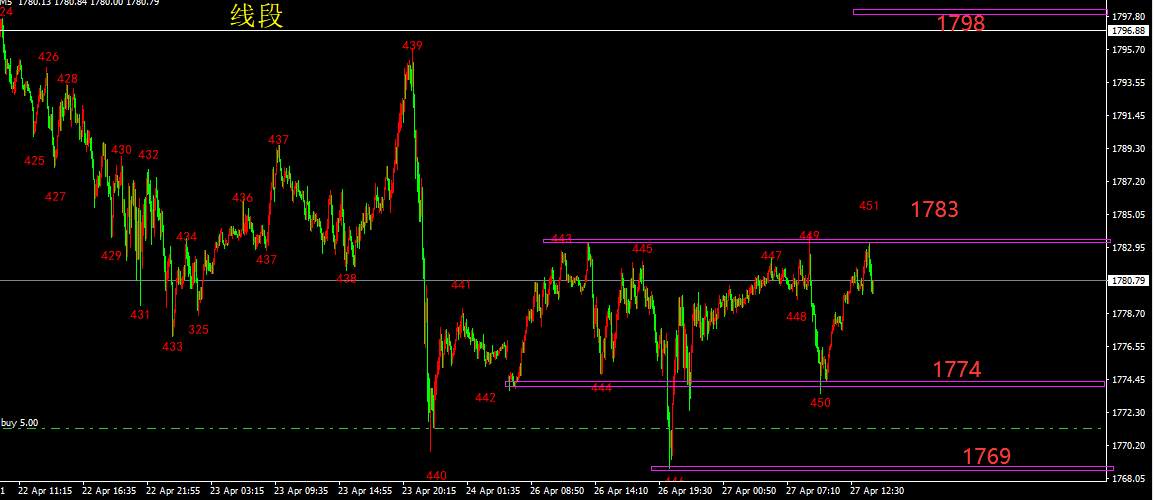Select segment label 441
1154x500 pixels.
click(x=461, y=285)
